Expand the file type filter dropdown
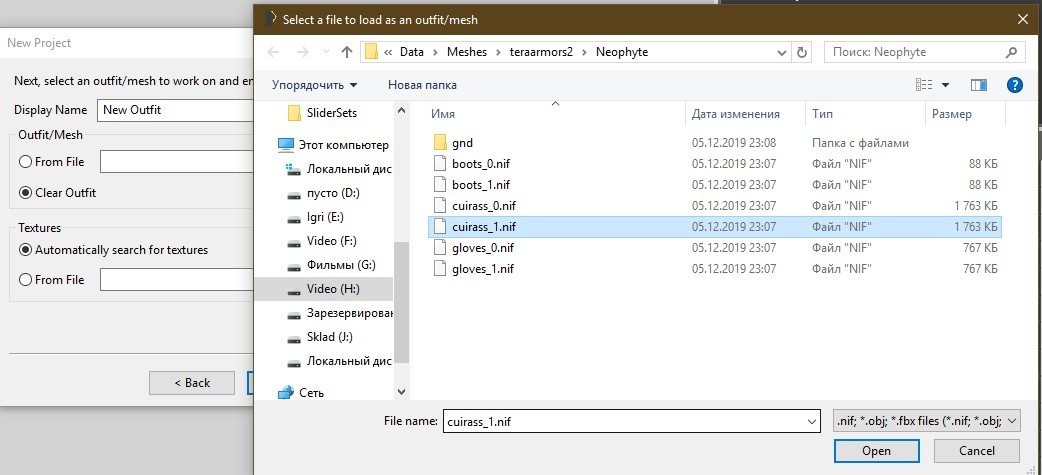This screenshot has width=1042, height=475. click(x=1012, y=422)
